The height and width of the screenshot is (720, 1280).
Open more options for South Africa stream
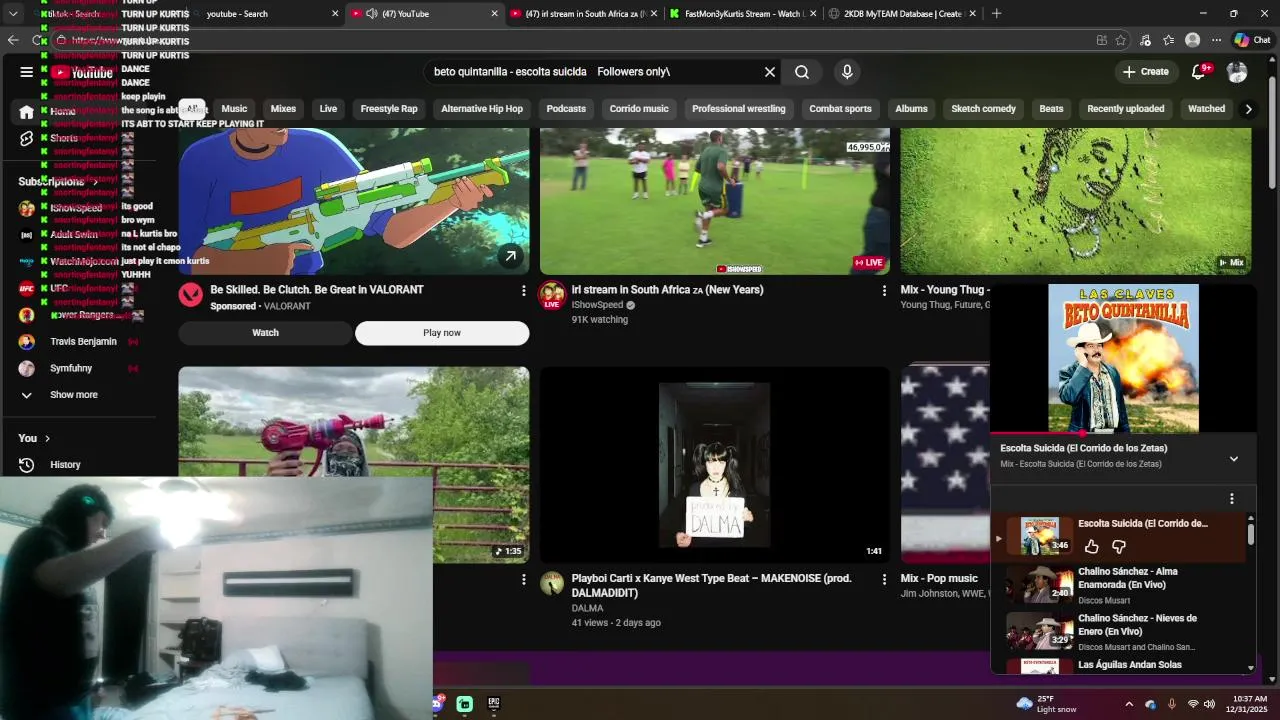883,290
